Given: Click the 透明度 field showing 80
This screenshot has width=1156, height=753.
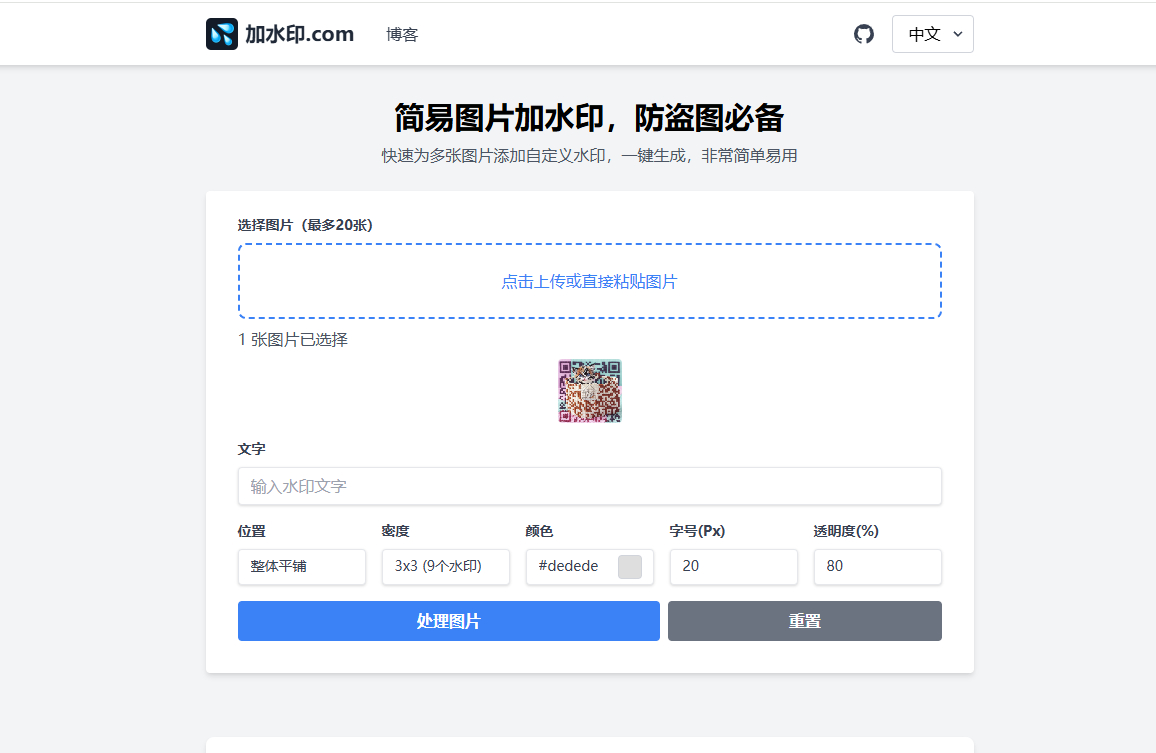Looking at the screenshot, I should 877,566.
